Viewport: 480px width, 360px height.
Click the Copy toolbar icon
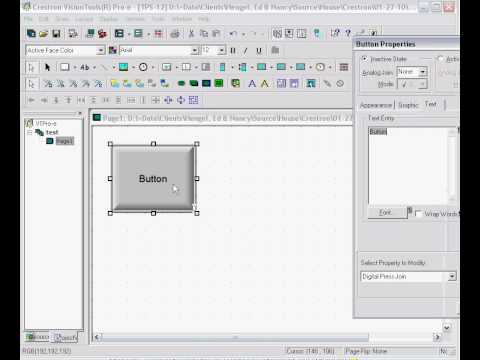(x=204, y=33)
